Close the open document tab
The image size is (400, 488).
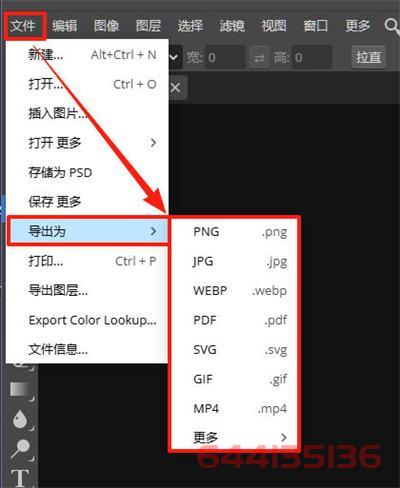pos(175,88)
